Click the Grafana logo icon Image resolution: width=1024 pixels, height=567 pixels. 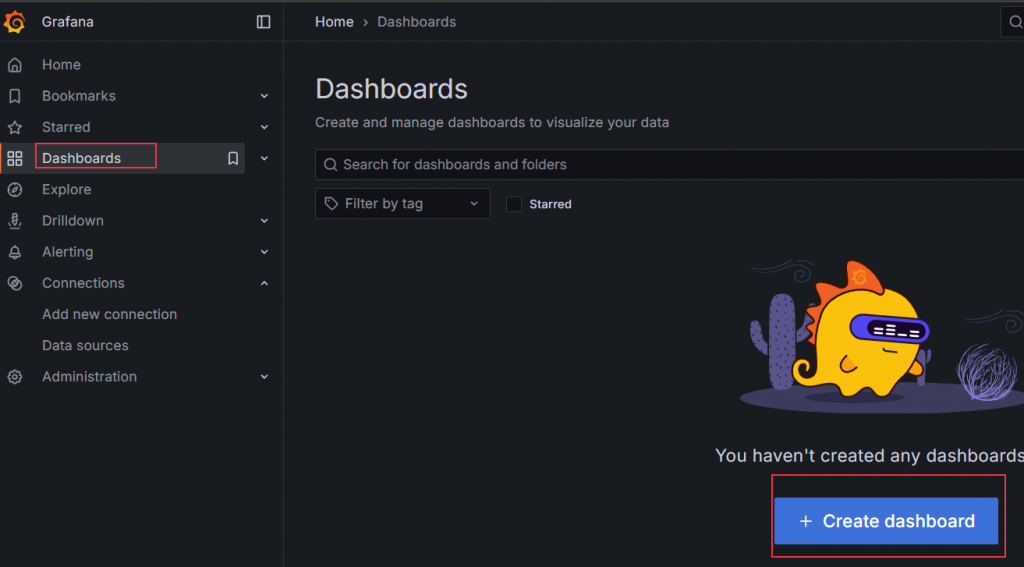click(x=14, y=22)
